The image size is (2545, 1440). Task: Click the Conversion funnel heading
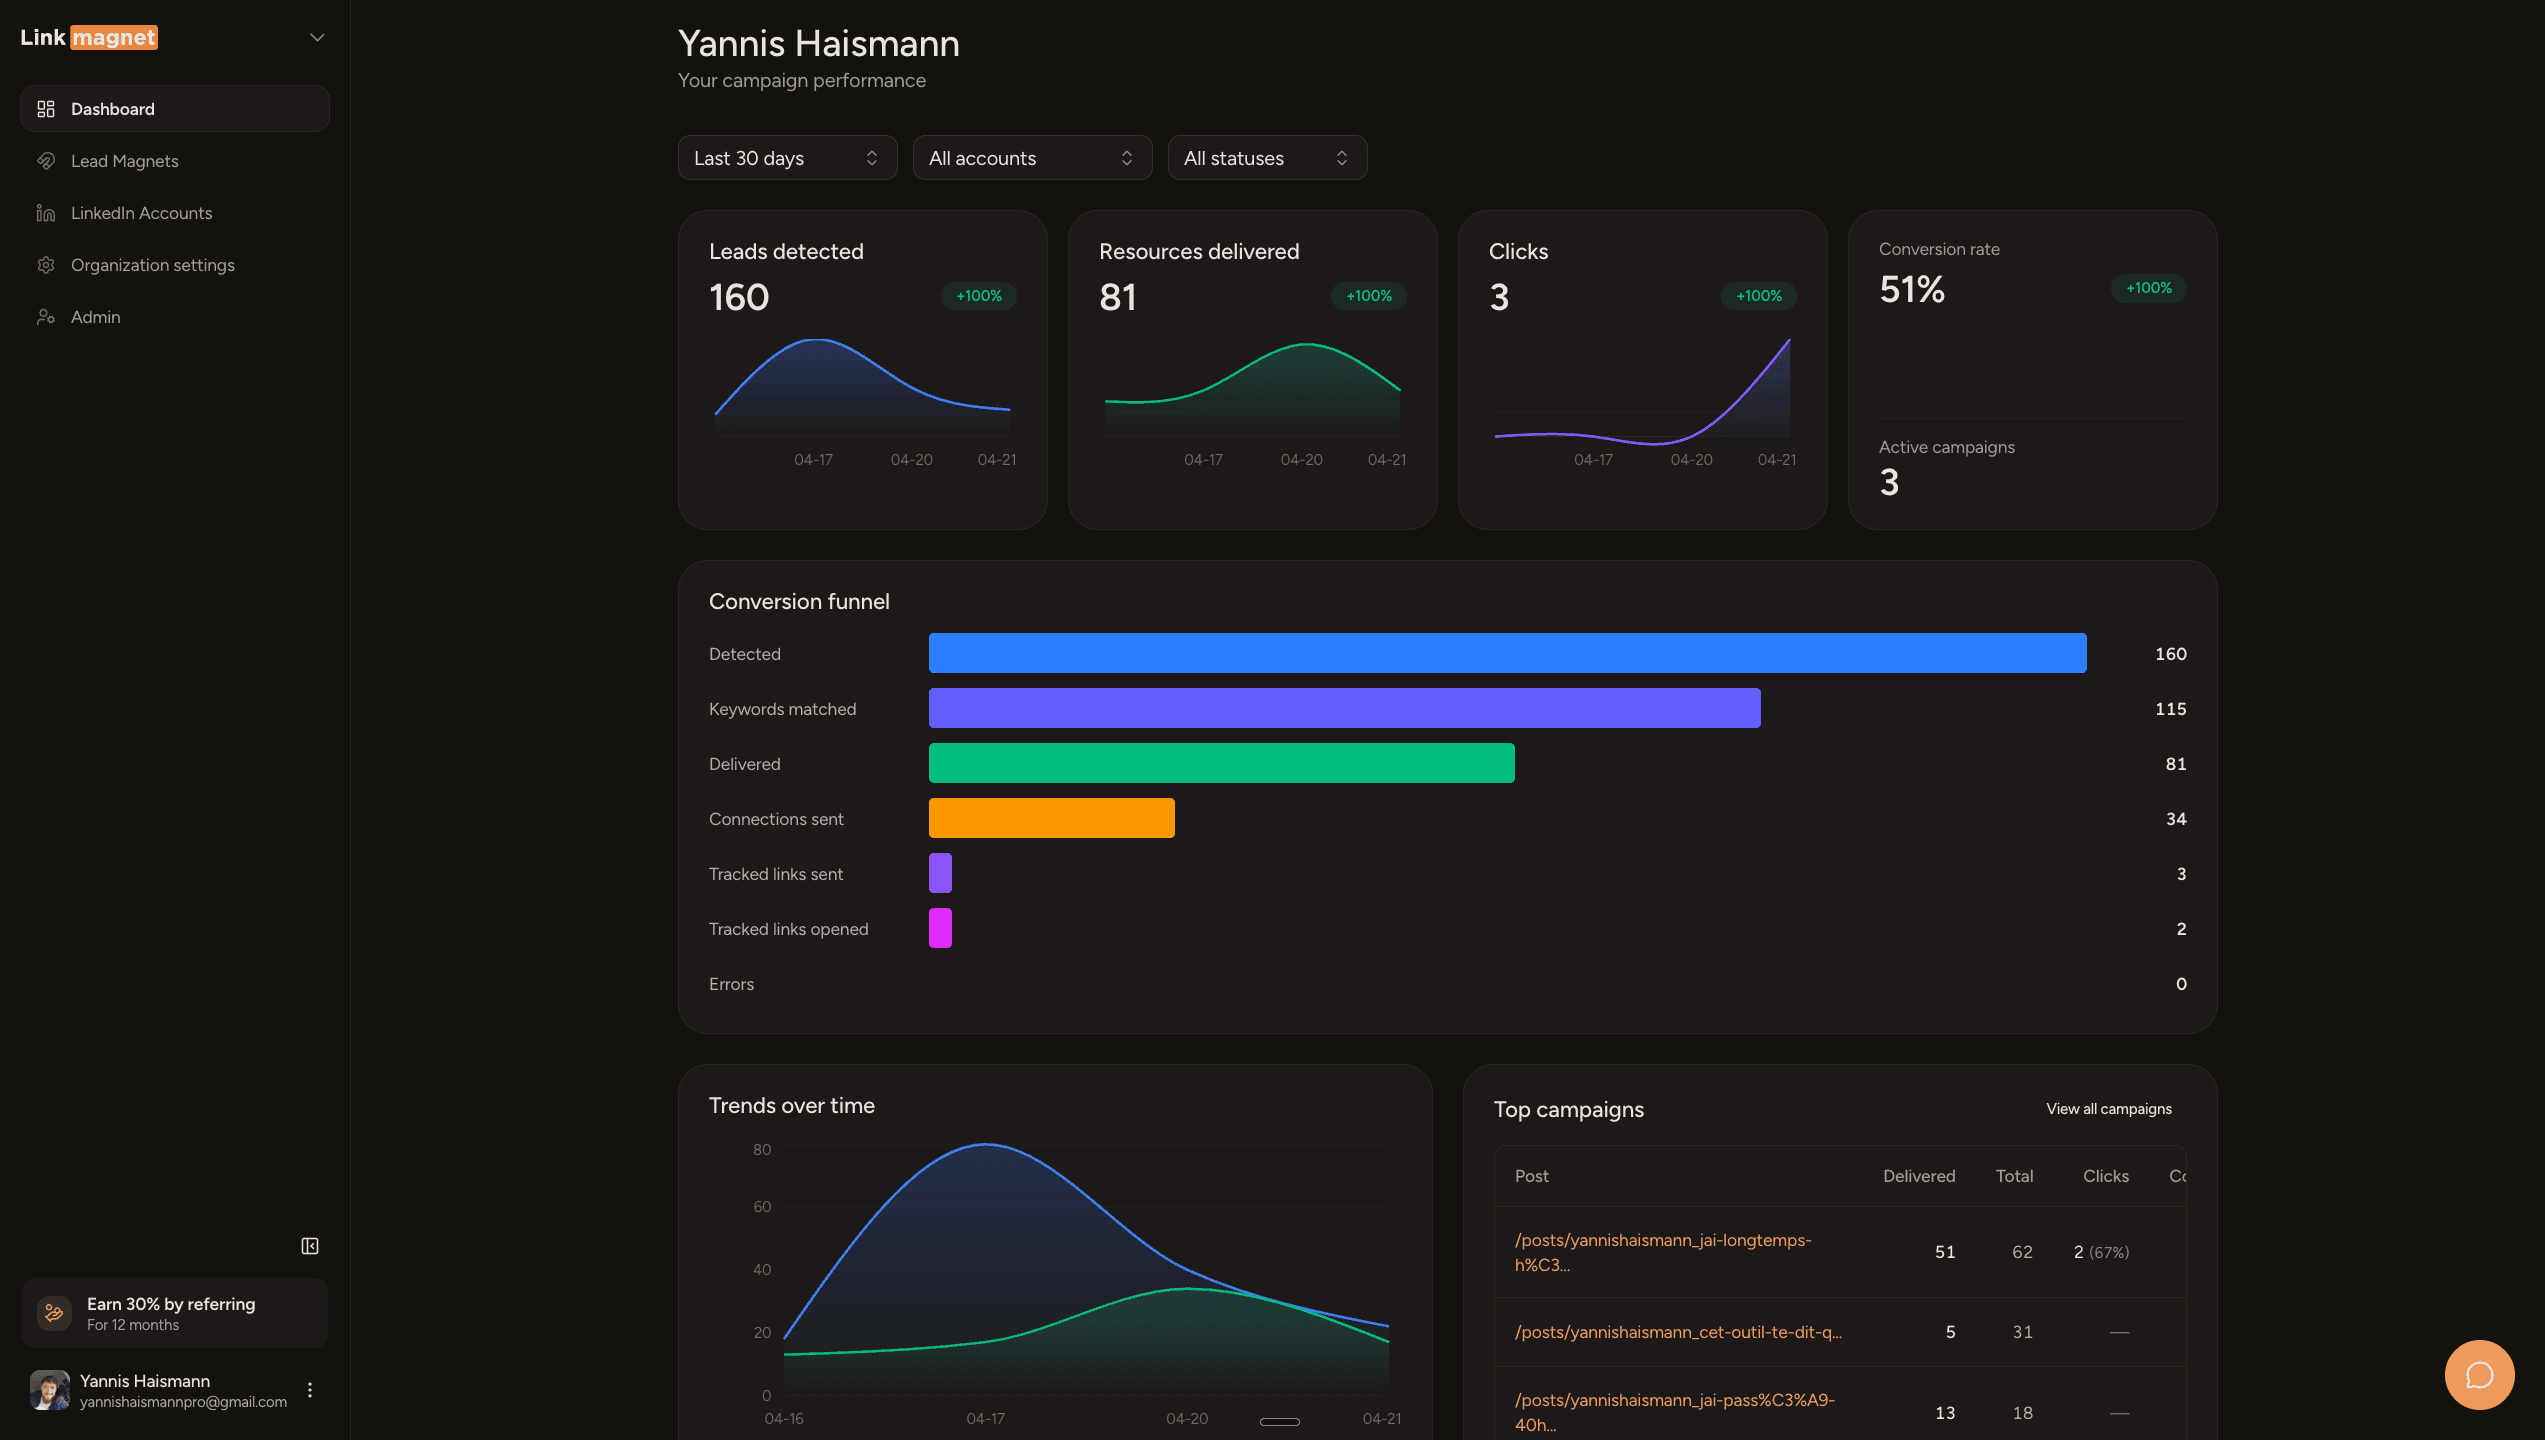(799, 602)
